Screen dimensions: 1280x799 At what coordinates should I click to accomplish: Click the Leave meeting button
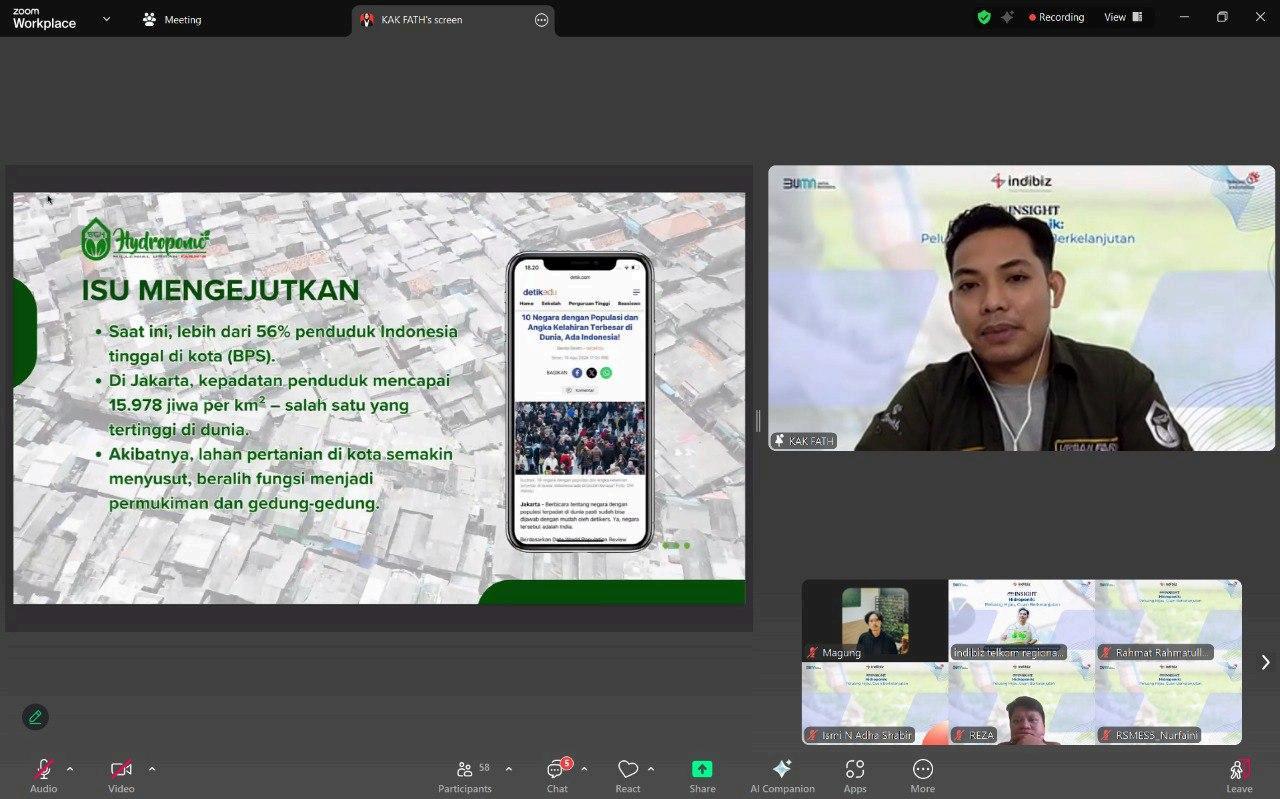click(x=1239, y=775)
